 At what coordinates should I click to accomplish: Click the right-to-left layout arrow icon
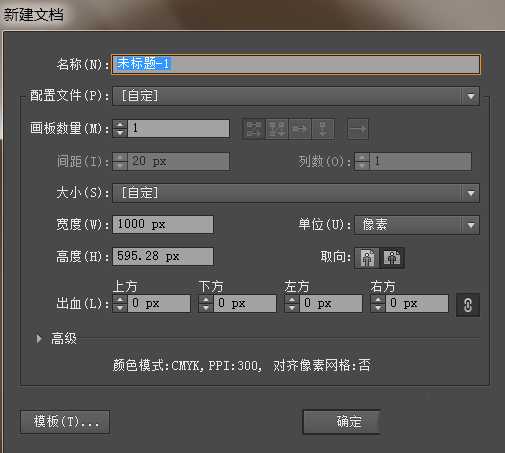[358, 129]
